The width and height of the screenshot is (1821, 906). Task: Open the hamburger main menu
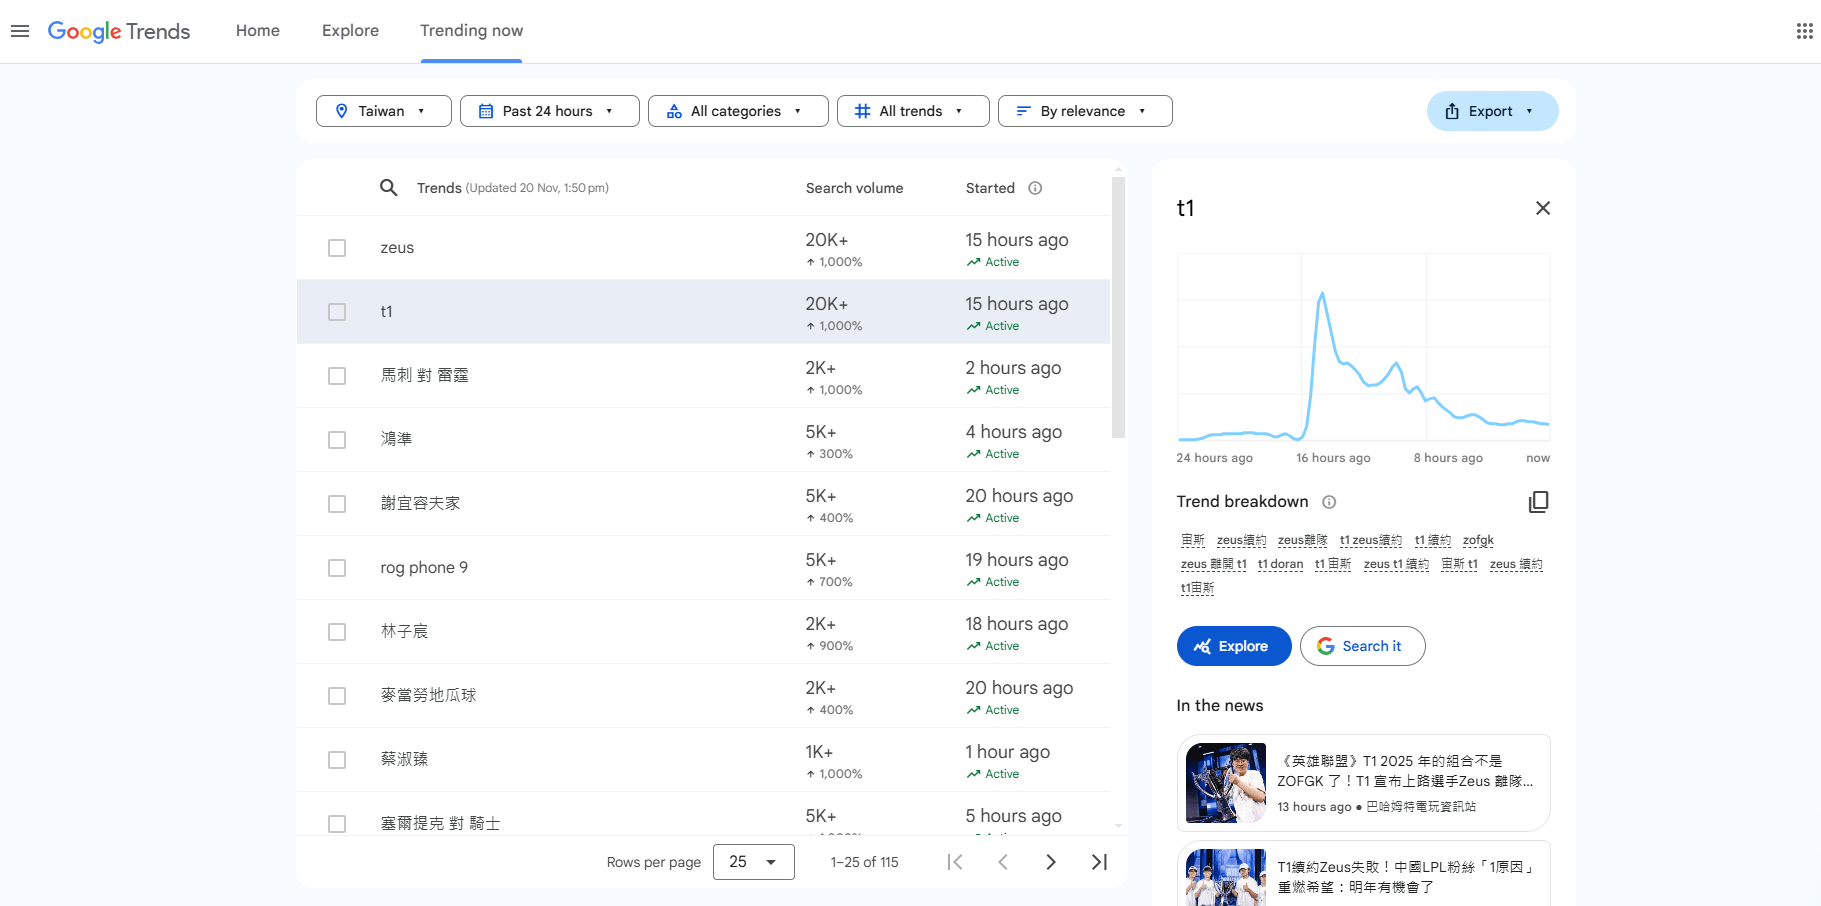pos(20,31)
